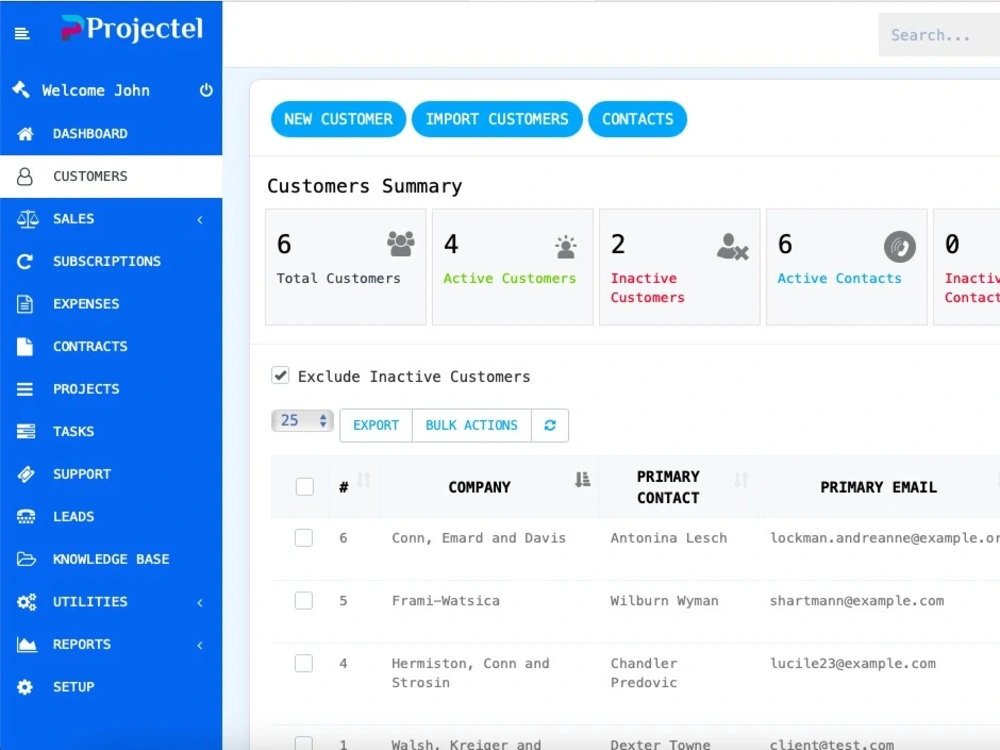
Task: Click the Subscriptions refresh-arrow icon
Action: click(x=25, y=261)
